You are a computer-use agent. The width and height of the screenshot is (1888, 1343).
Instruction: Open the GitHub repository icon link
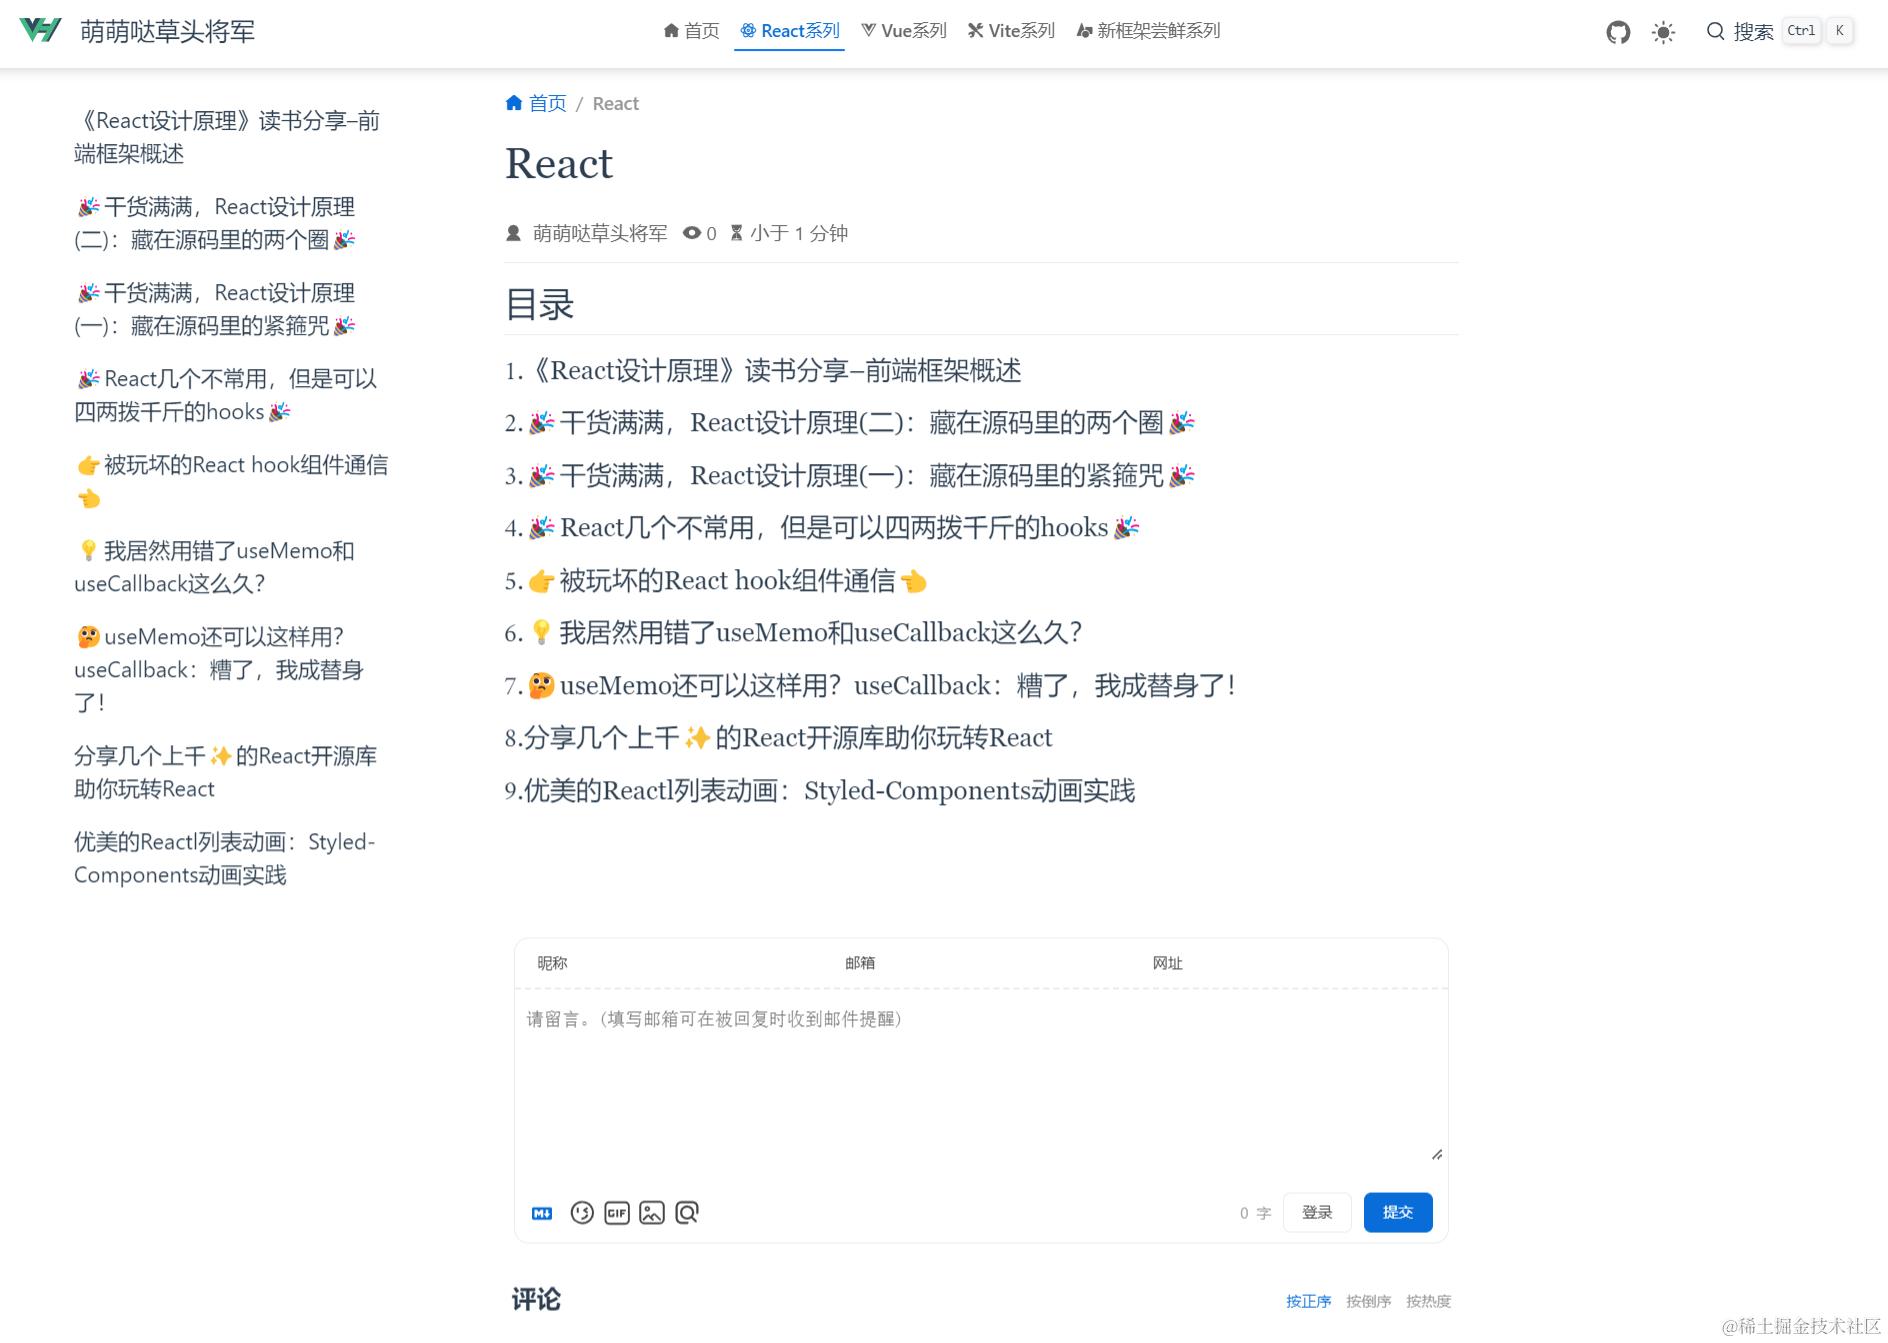click(1618, 33)
